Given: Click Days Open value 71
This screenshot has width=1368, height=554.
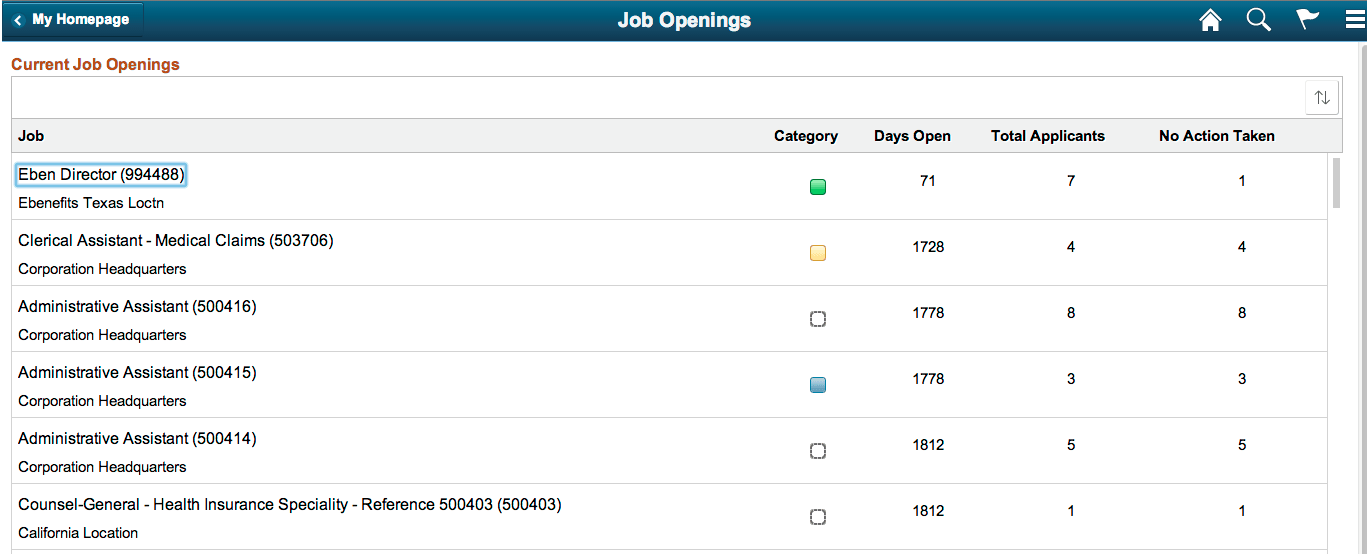Looking at the screenshot, I should click(928, 181).
